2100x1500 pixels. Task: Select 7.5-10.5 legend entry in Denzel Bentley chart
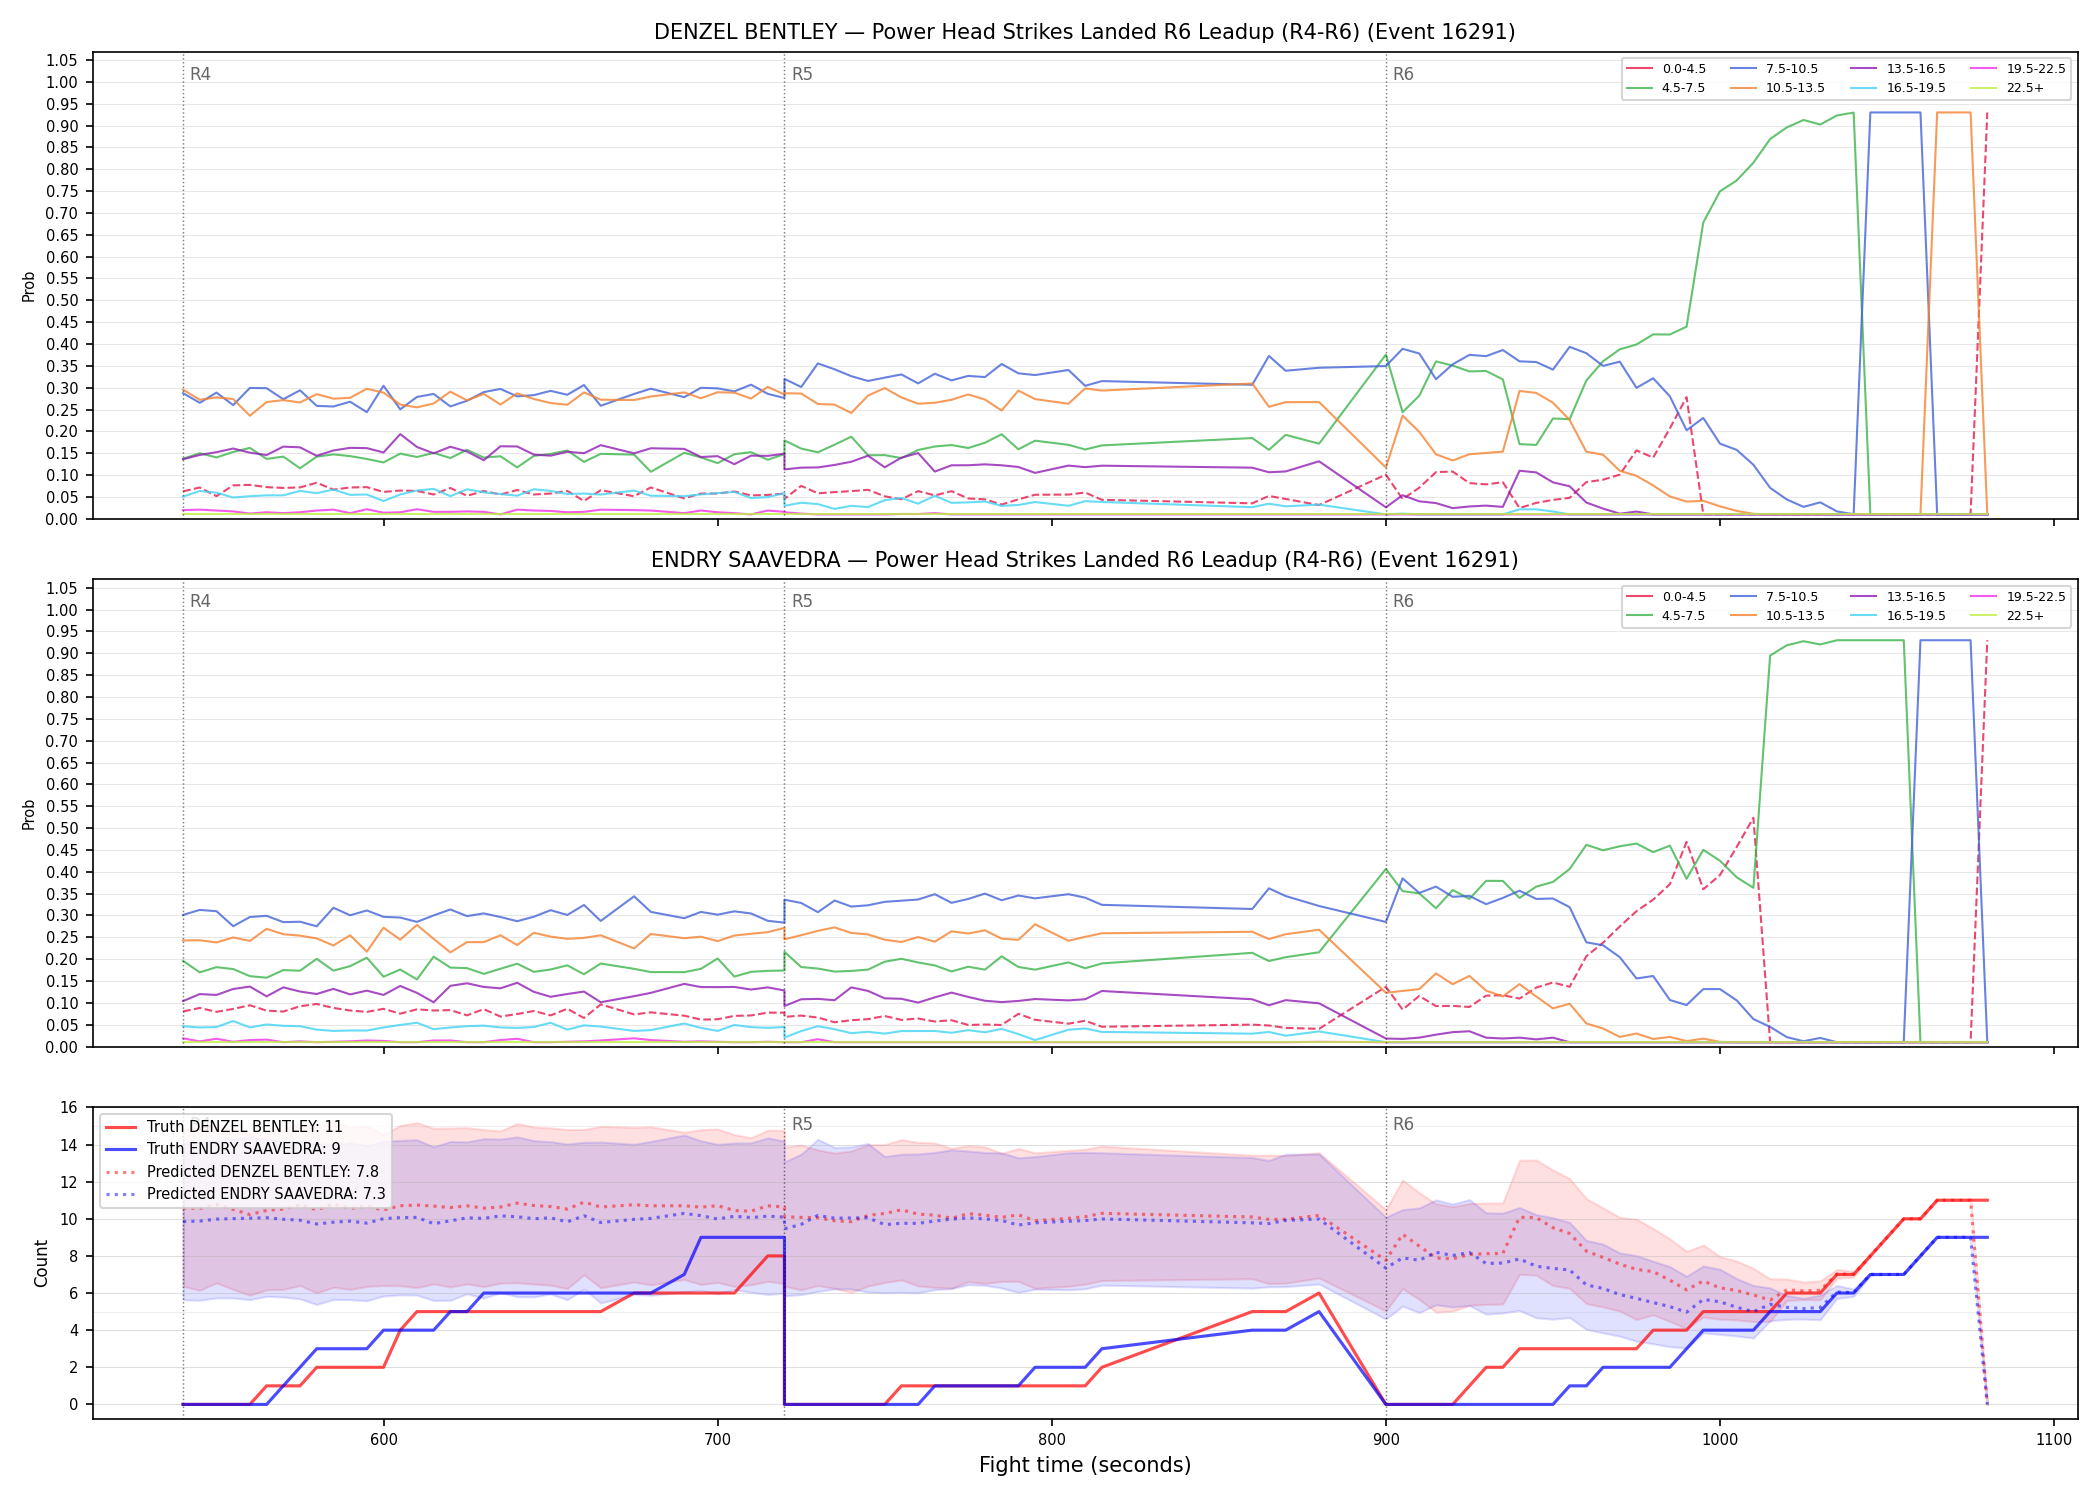[x=1773, y=69]
